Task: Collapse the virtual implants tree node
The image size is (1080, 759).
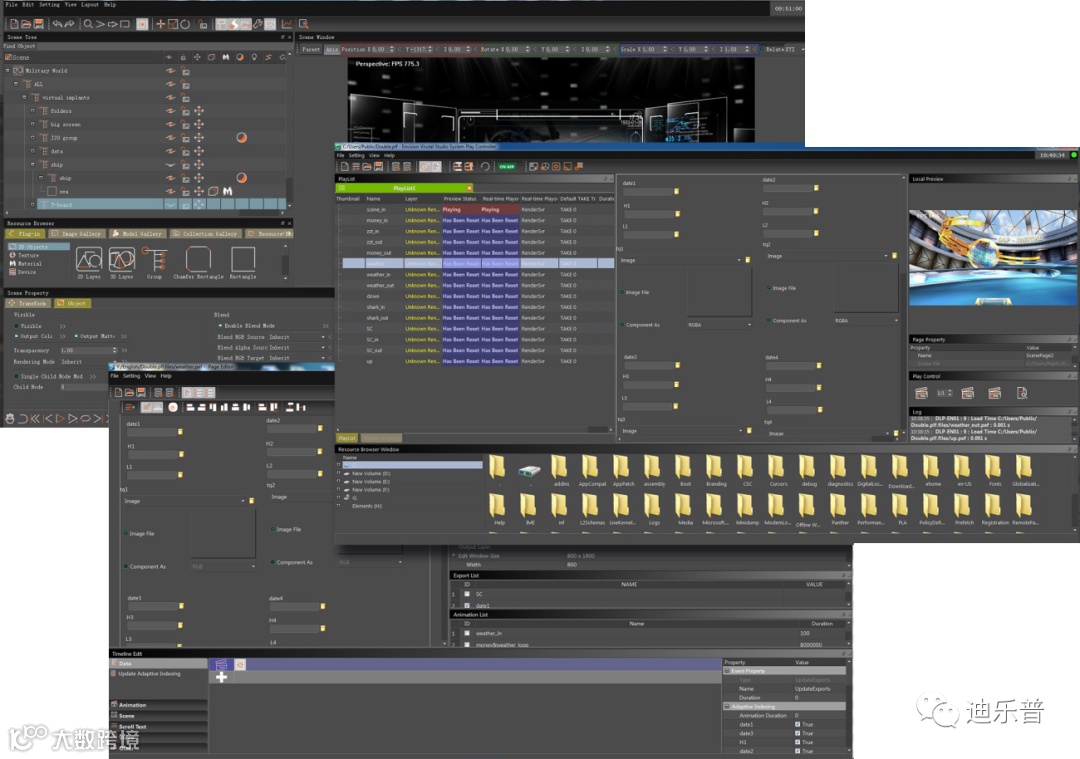Action: 24,97
